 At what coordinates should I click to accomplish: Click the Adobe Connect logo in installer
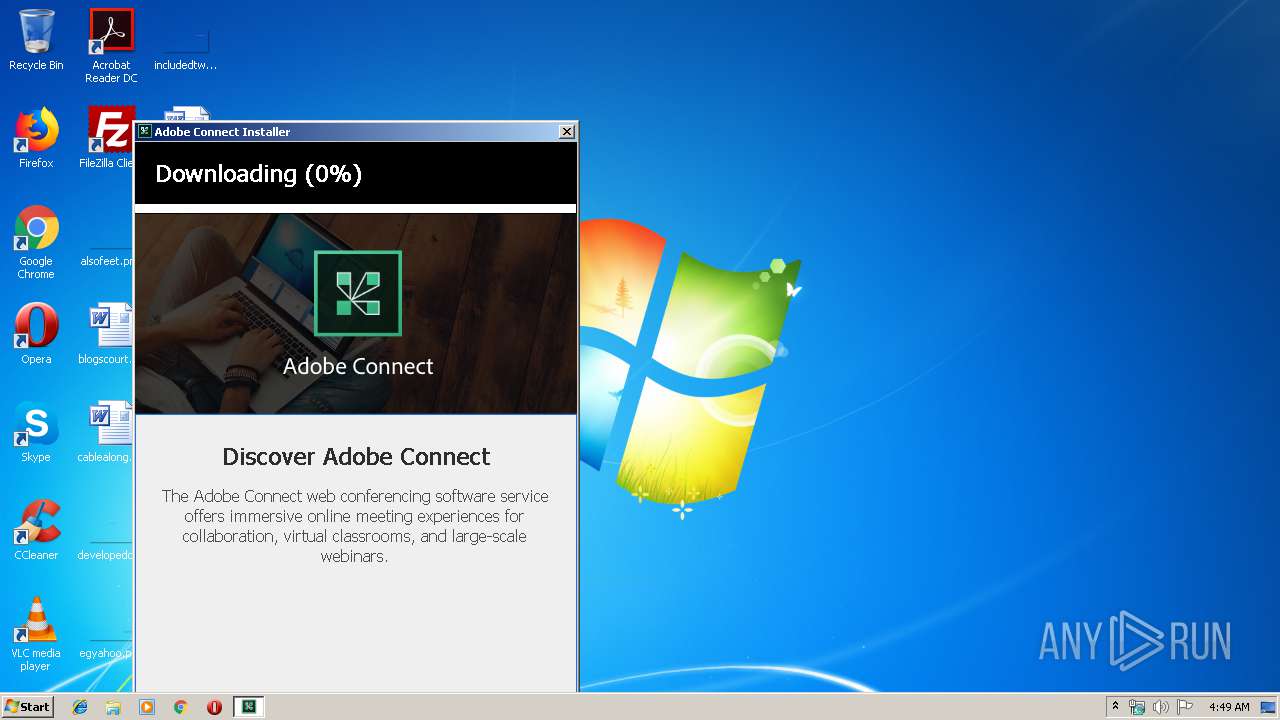[358, 293]
